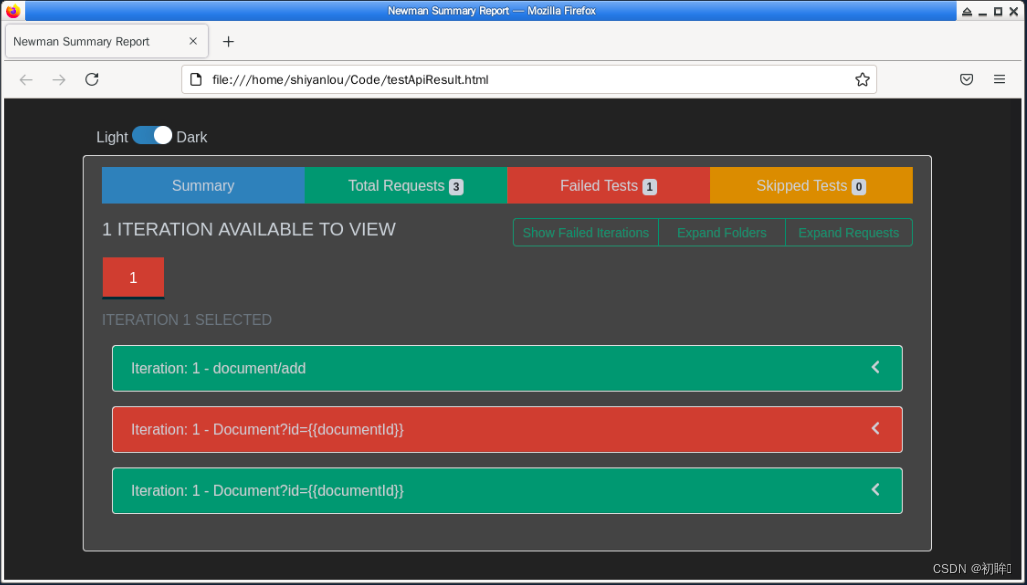
Task: Go forward with the browser forward arrow
Action: (x=59, y=80)
